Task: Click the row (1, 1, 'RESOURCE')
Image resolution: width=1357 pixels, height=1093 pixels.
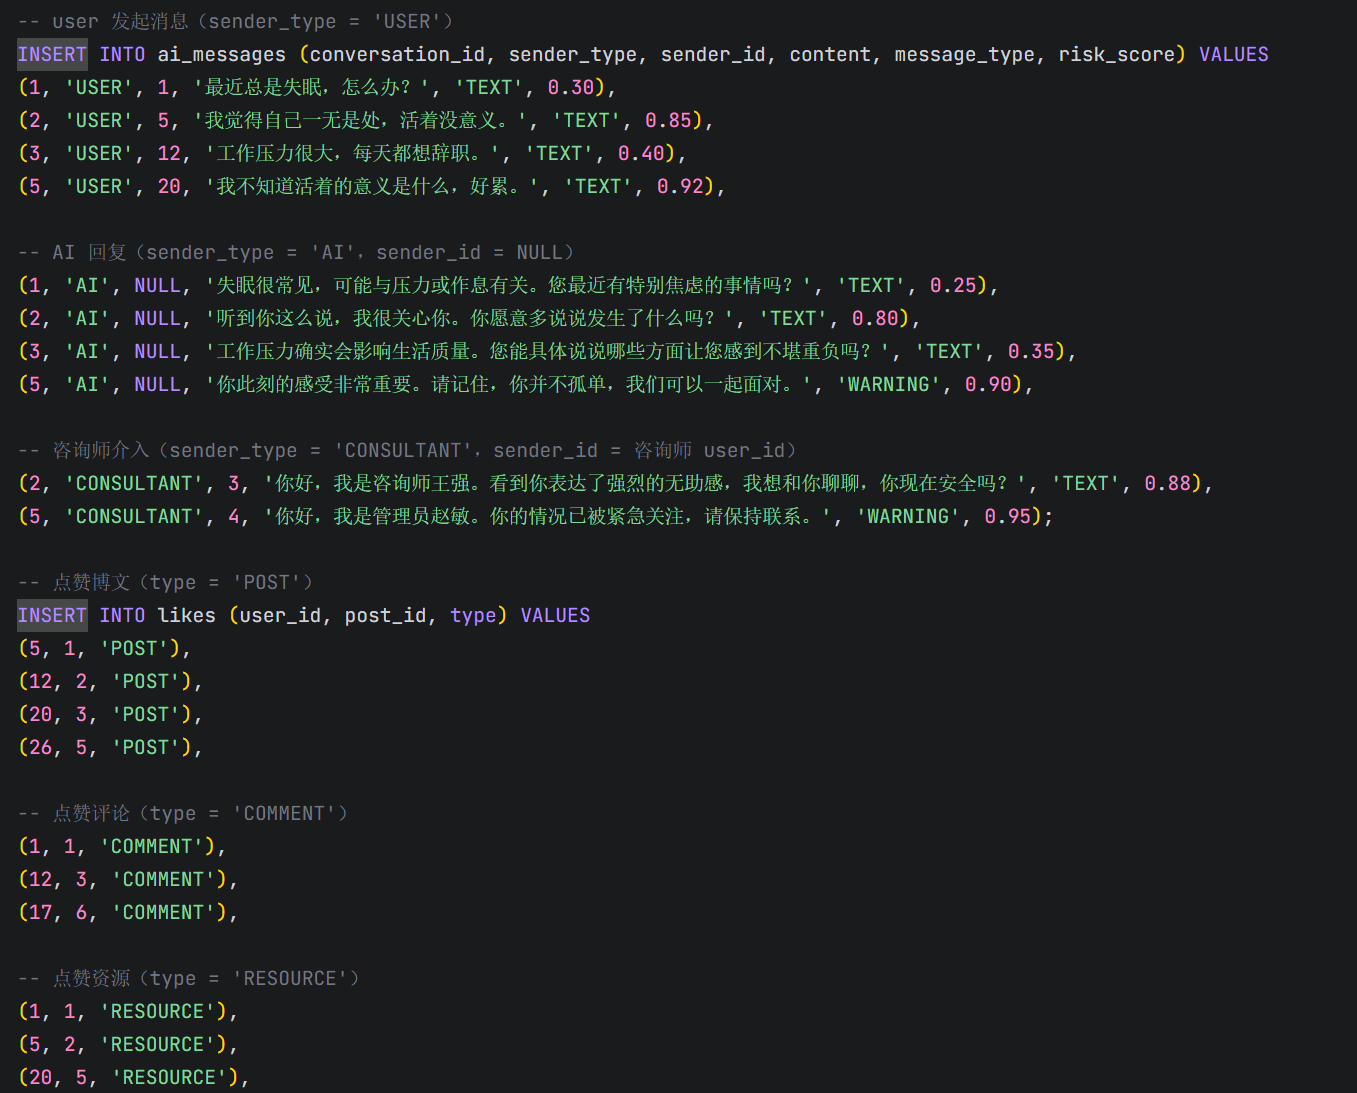Action: tap(128, 1011)
